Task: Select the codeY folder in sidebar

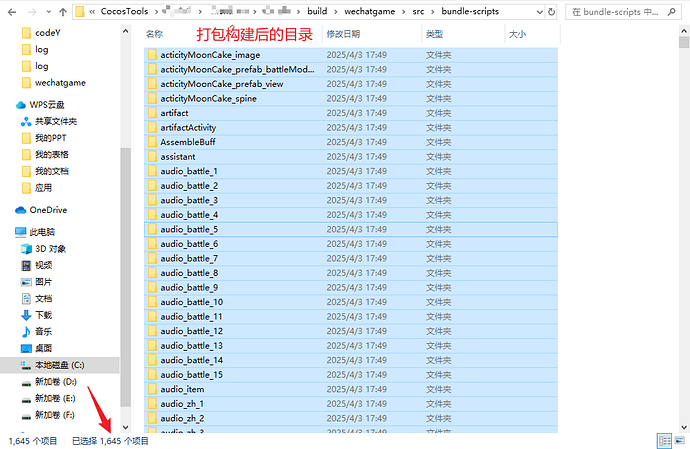Action: click(42, 33)
